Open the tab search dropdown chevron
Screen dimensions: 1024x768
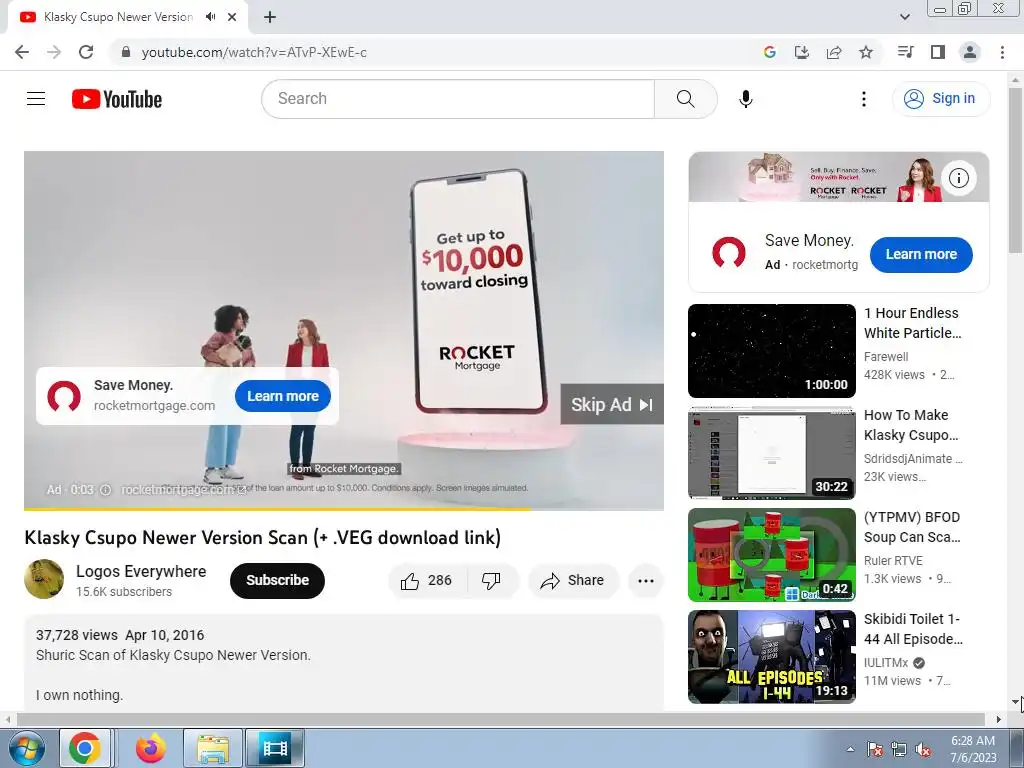tap(904, 17)
